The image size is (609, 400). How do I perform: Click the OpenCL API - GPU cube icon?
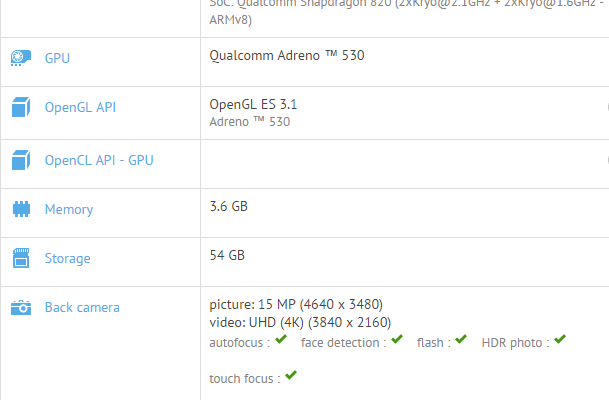tap(20, 160)
